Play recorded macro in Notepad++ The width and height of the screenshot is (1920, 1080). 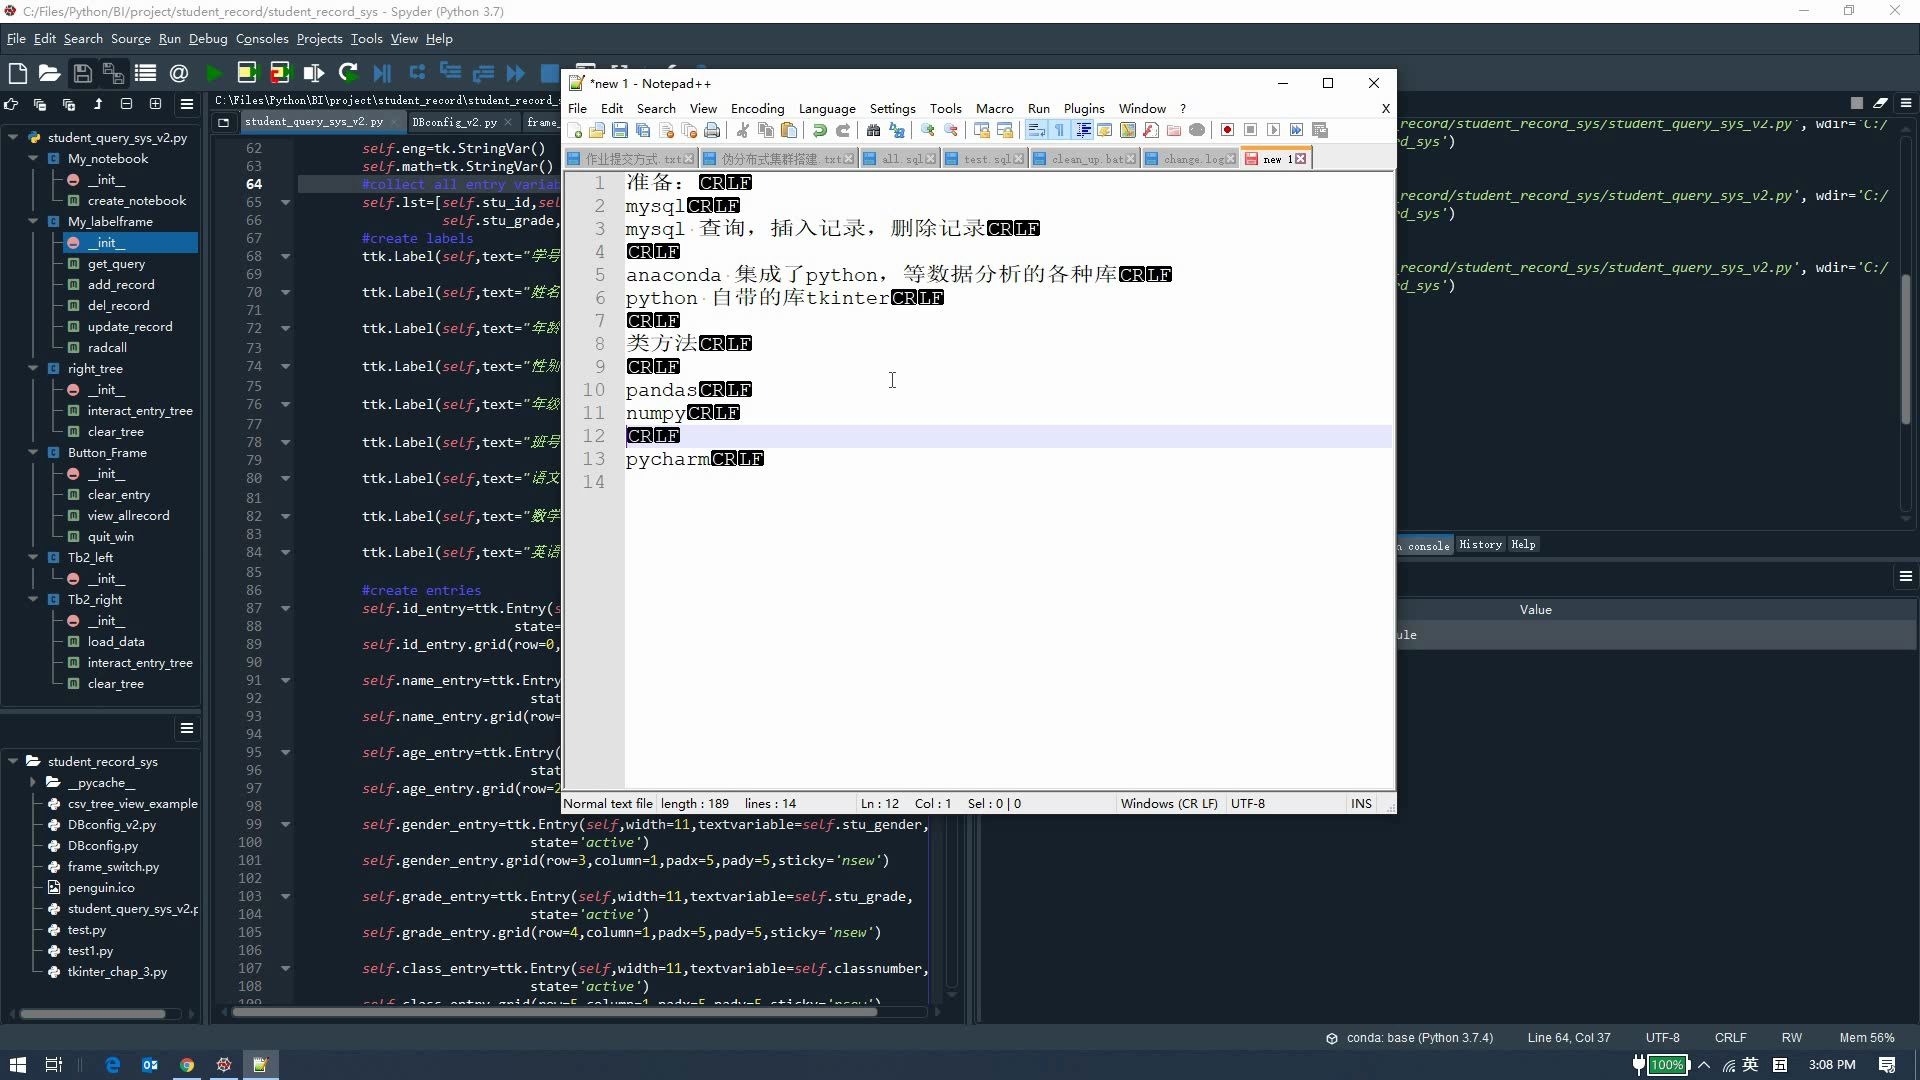[x=1273, y=131]
